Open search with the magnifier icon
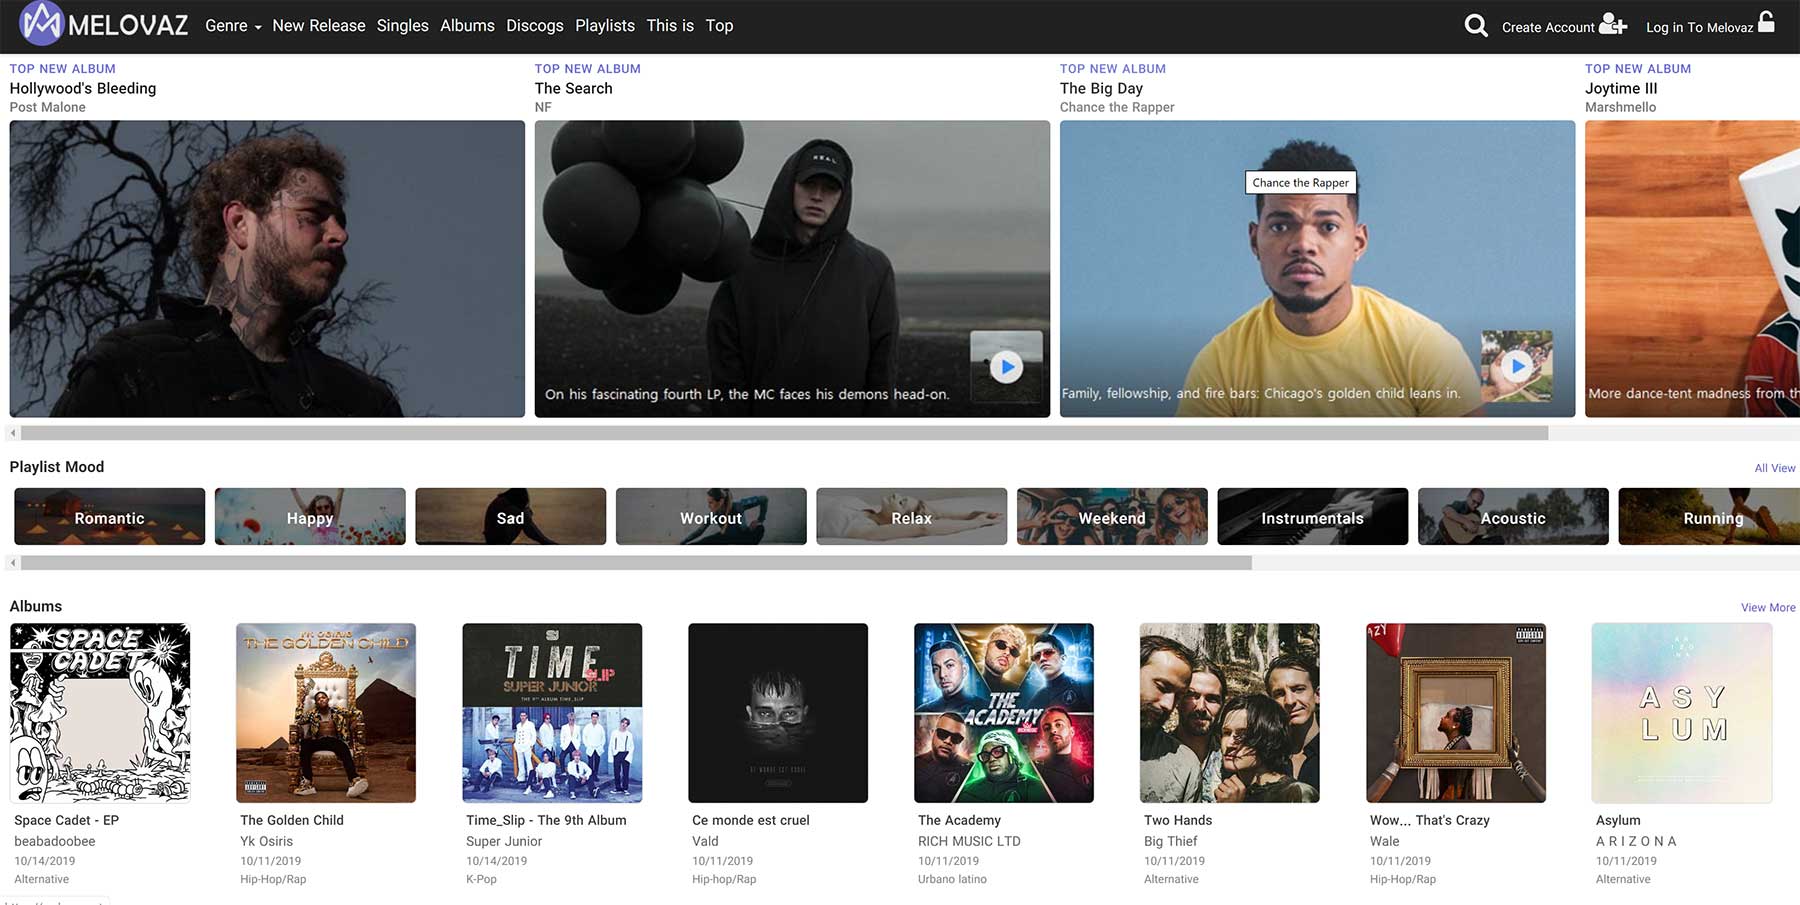Image resolution: width=1800 pixels, height=905 pixels. click(x=1475, y=26)
